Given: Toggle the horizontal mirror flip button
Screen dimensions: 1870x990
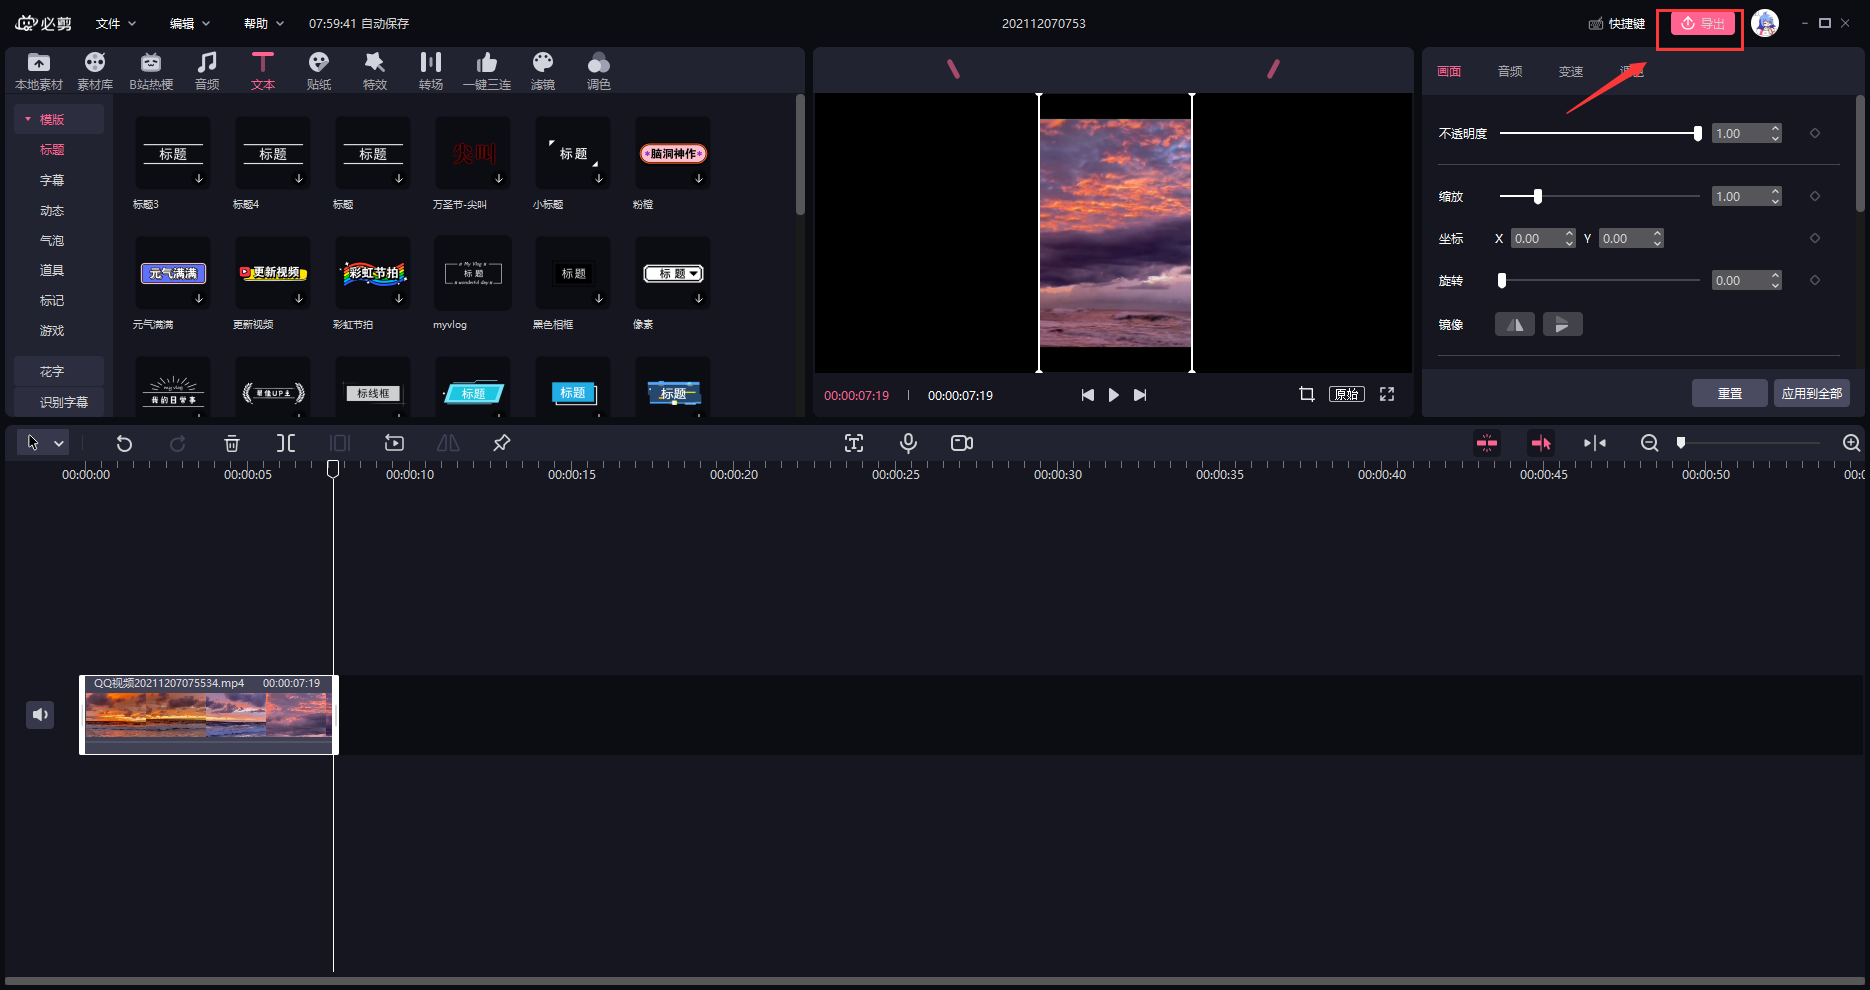Looking at the screenshot, I should point(1514,324).
